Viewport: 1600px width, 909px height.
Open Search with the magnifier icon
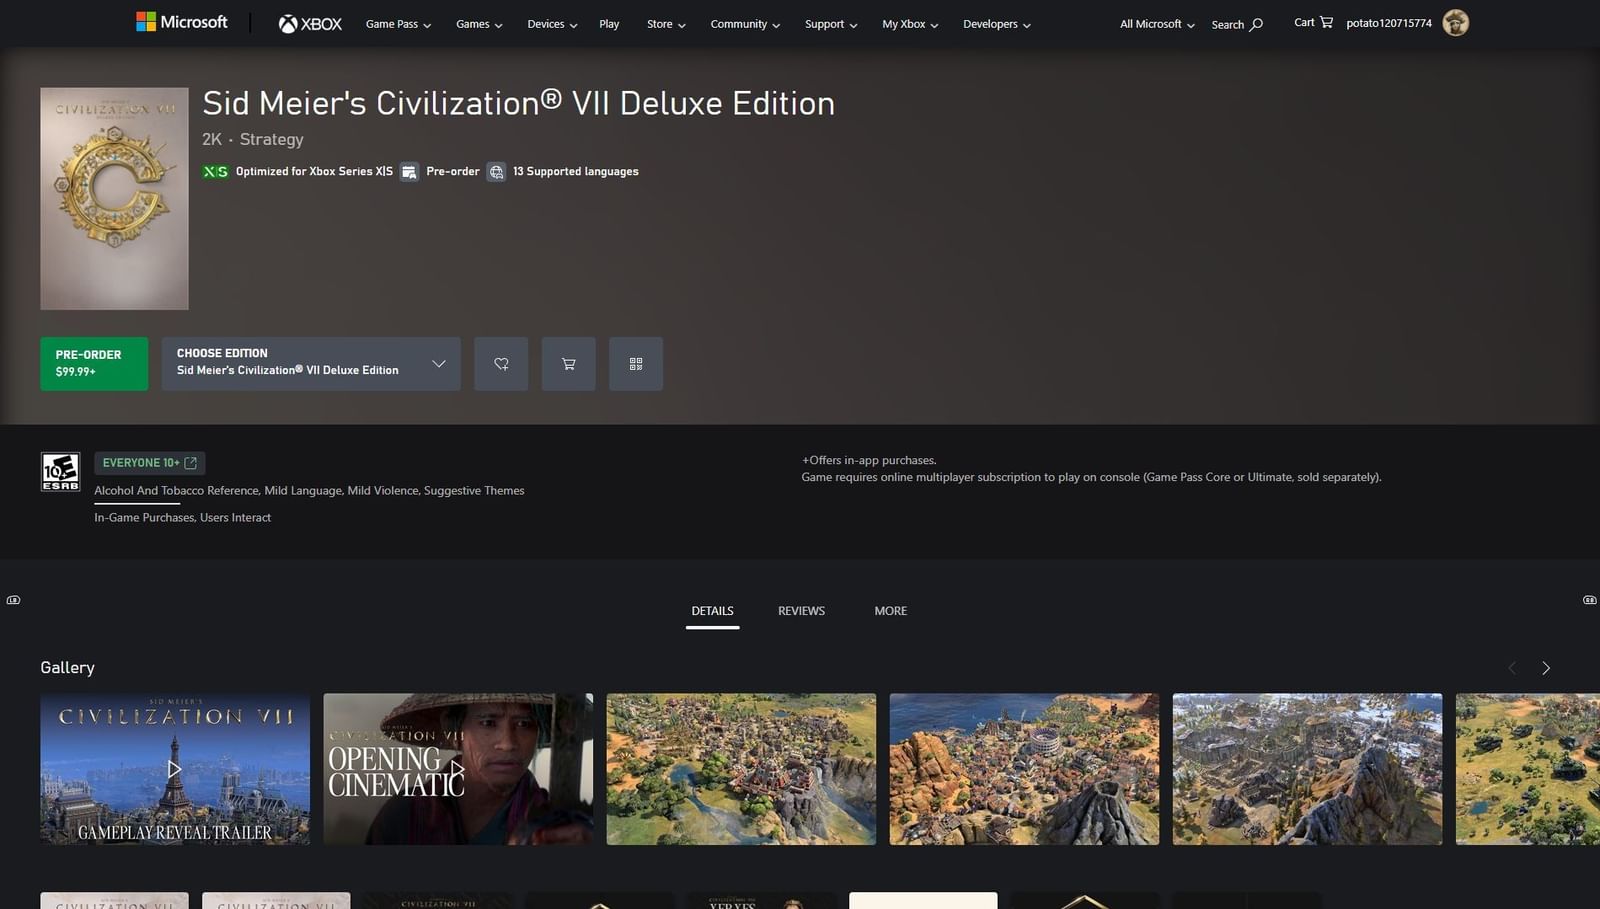coord(1237,24)
